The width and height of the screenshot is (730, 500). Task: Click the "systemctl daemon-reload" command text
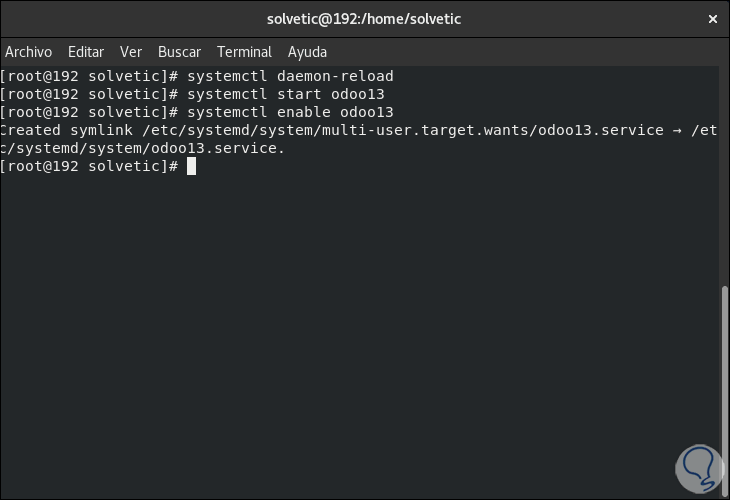pos(290,76)
